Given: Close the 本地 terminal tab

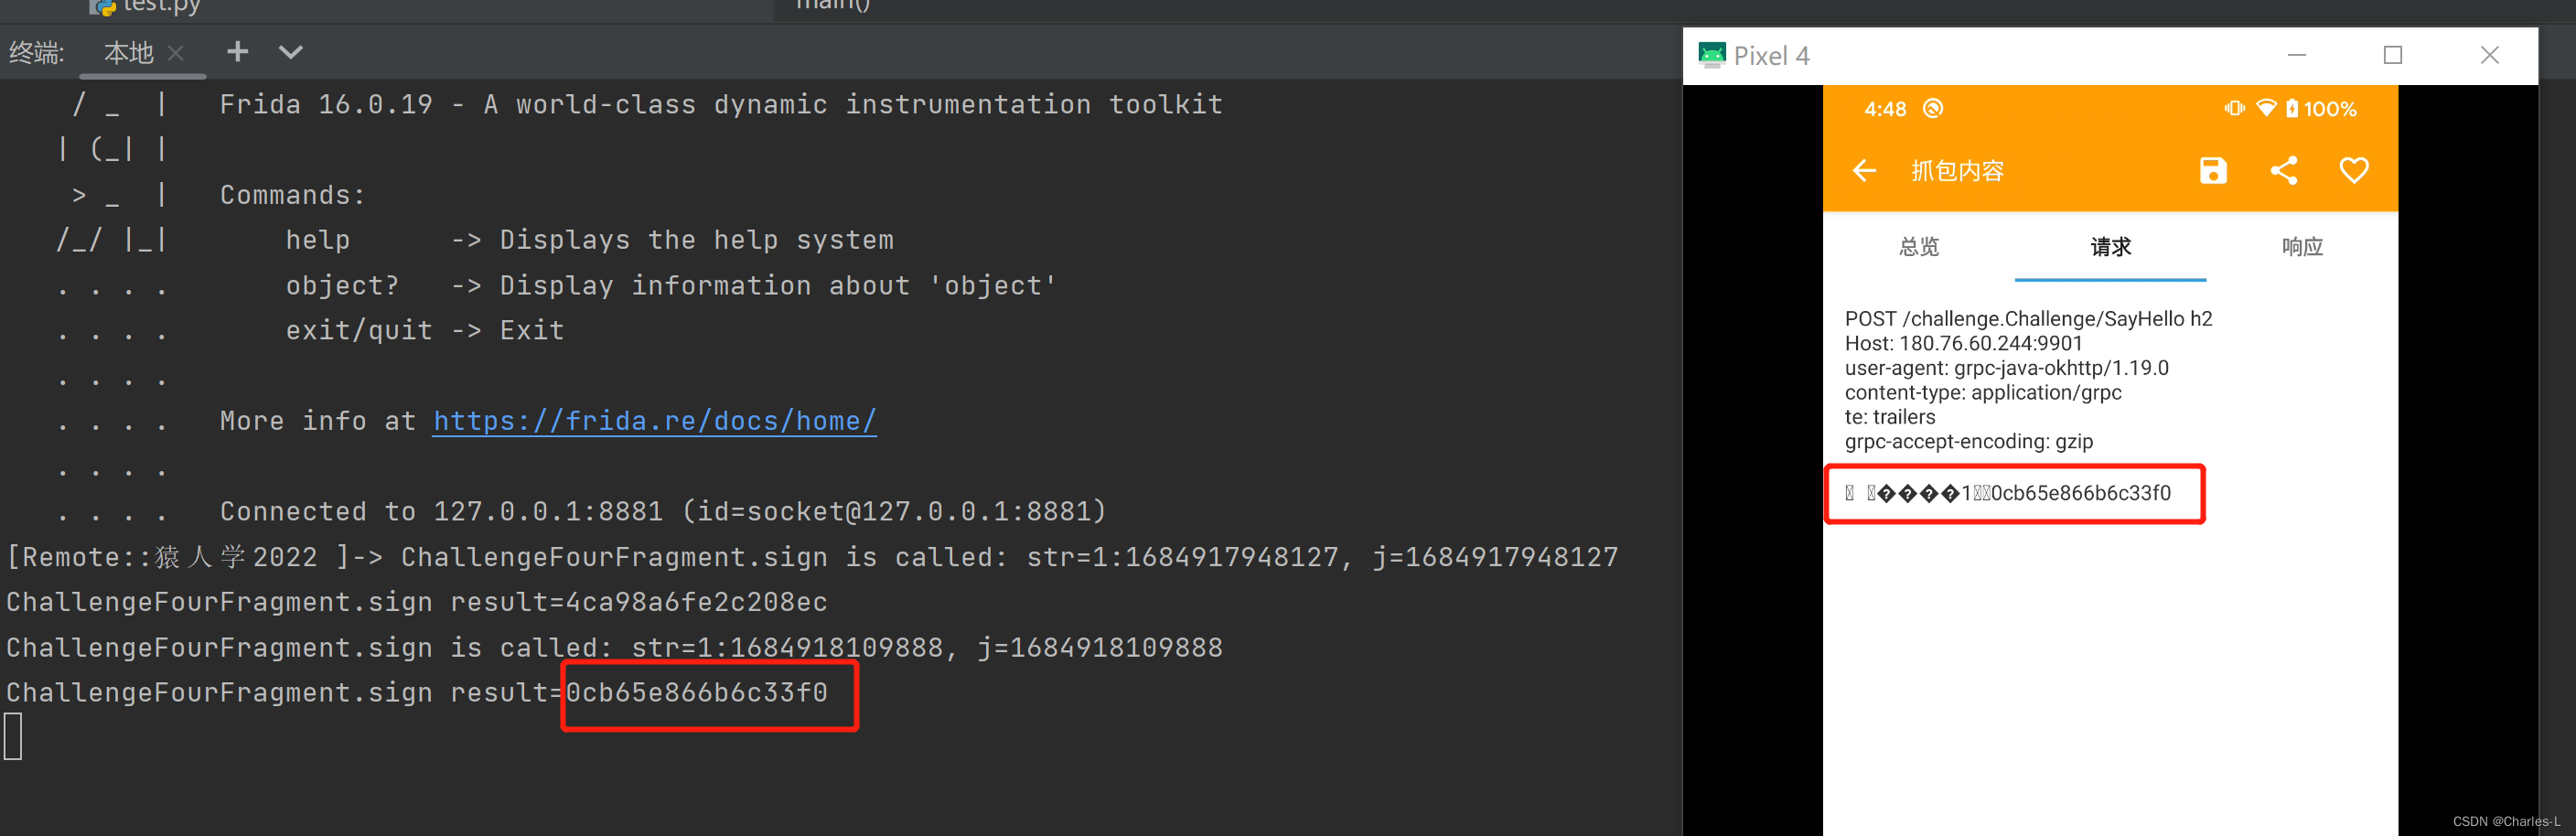Looking at the screenshot, I should coord(176,52).
